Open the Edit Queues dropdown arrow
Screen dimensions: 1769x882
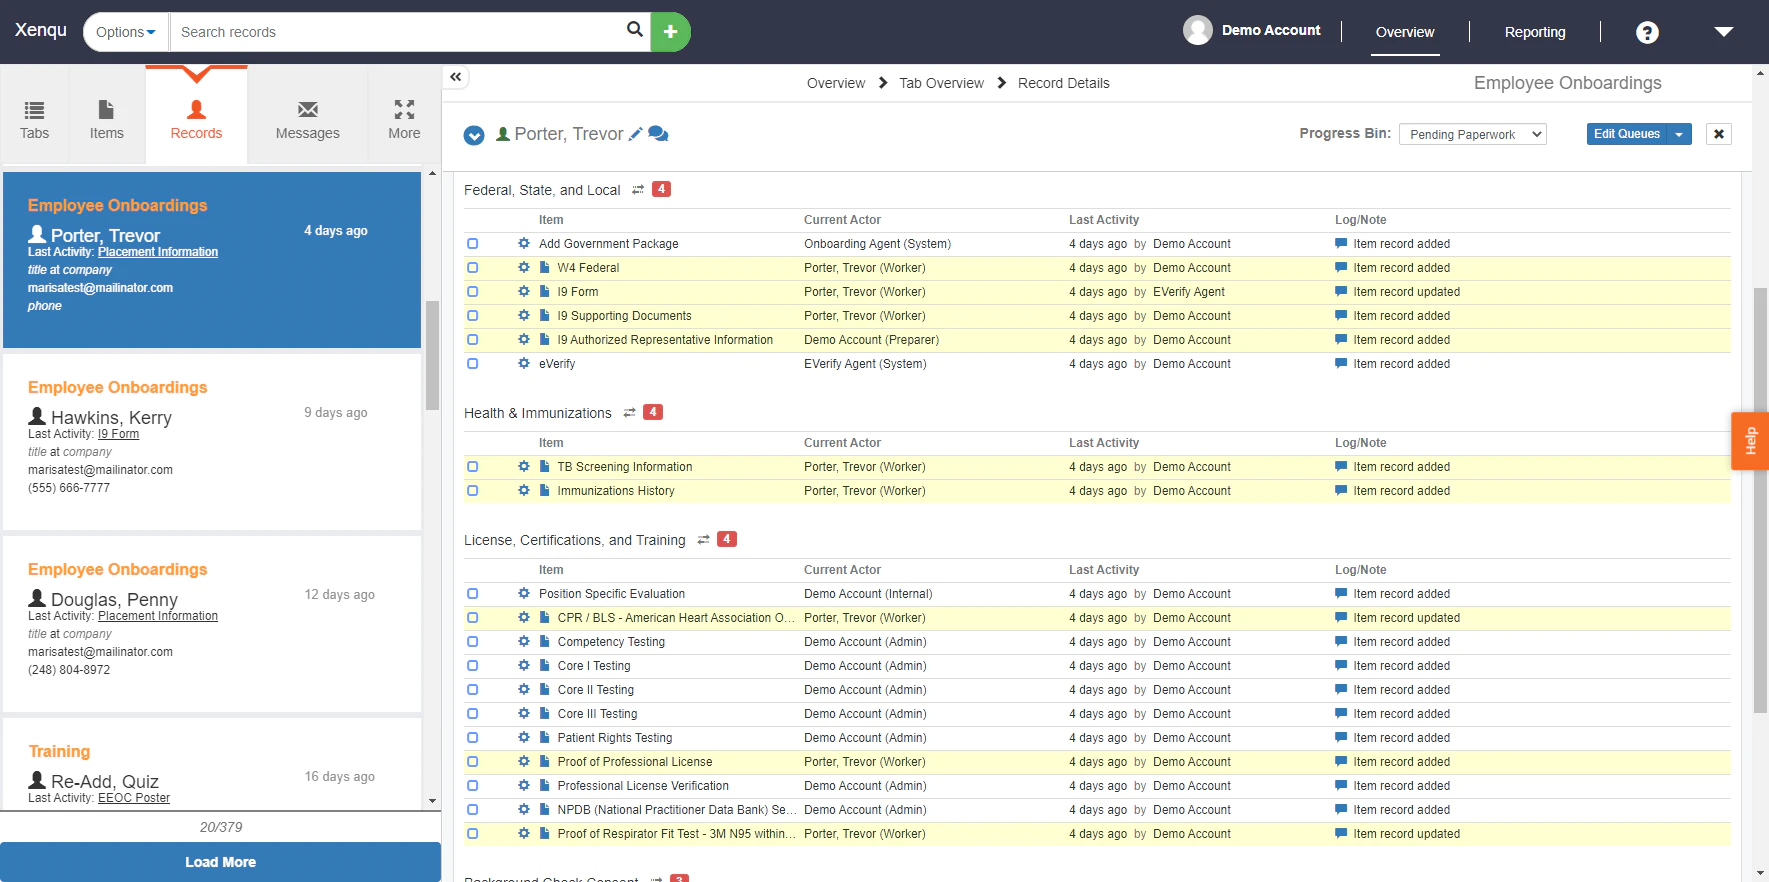1679,134
